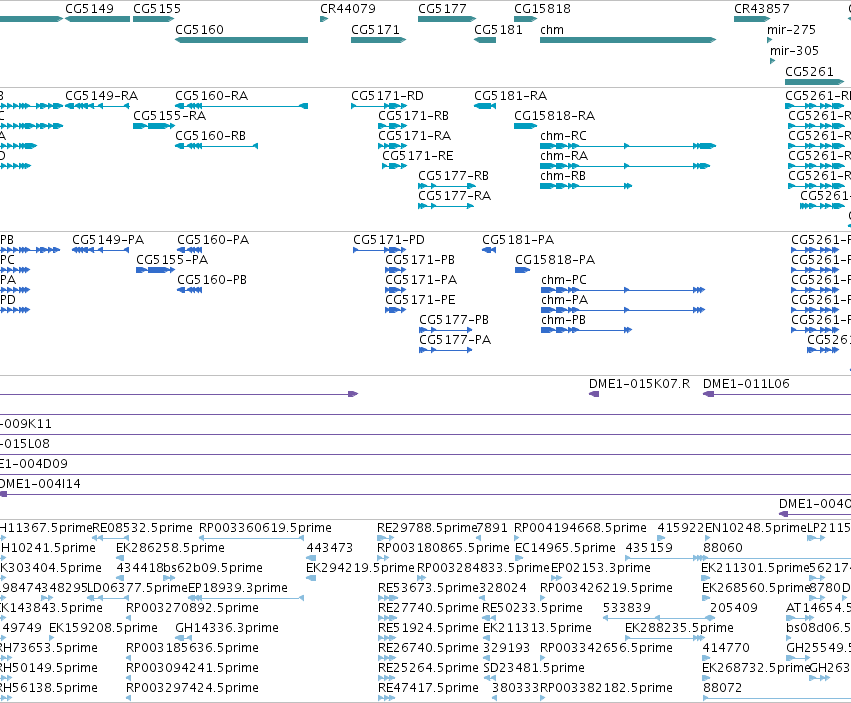Click transcript label CG5160-RB
The width and height of the screenshot is (851, 703).
(211, 136)
